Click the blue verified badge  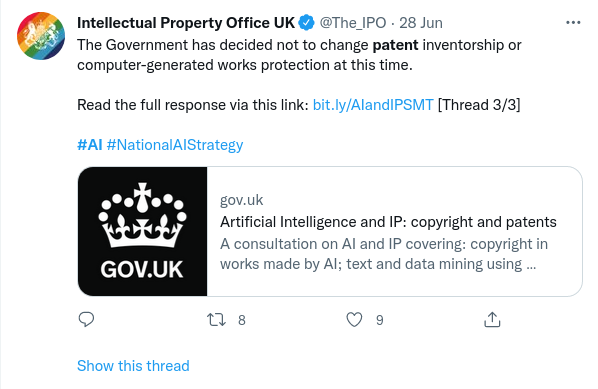tap(306, 23)
